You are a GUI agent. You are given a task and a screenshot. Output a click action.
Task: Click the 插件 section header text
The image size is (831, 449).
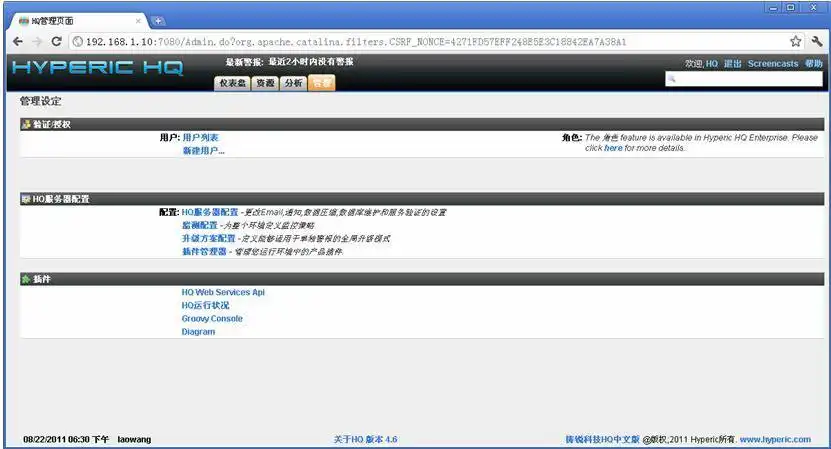[x=42, y=279]
